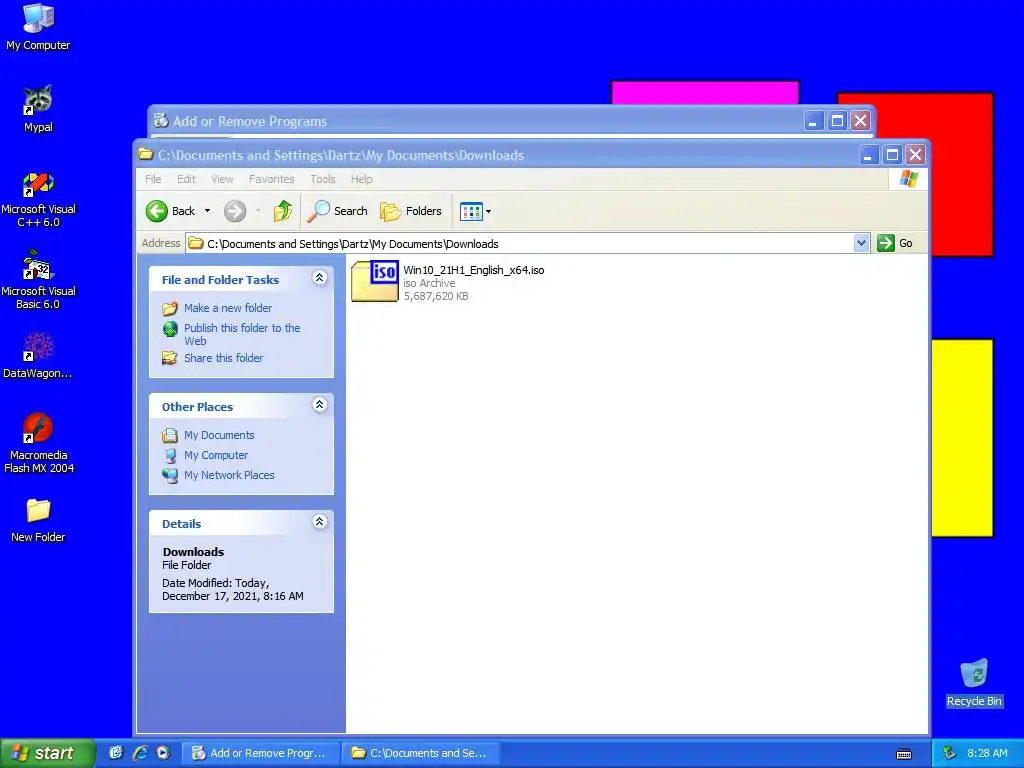The height and width of the screenshot is (768, 1024).
Task: Open Search in Explorer toolbar
Action: pyautogui.click(x=338, y=211)
